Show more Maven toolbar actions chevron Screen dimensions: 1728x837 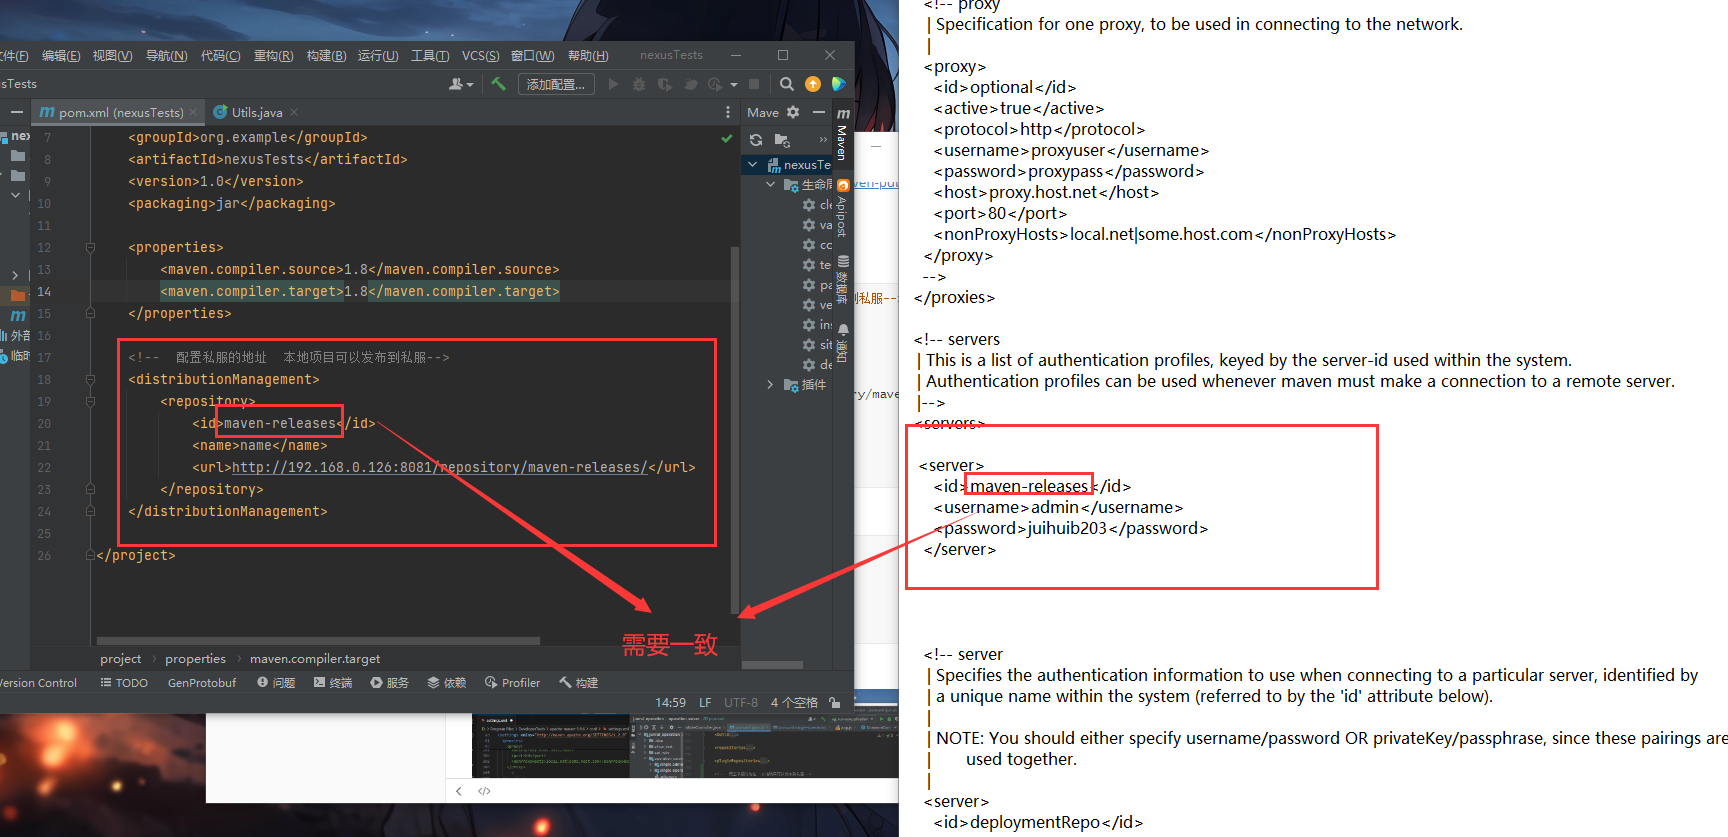coord(823,140)
